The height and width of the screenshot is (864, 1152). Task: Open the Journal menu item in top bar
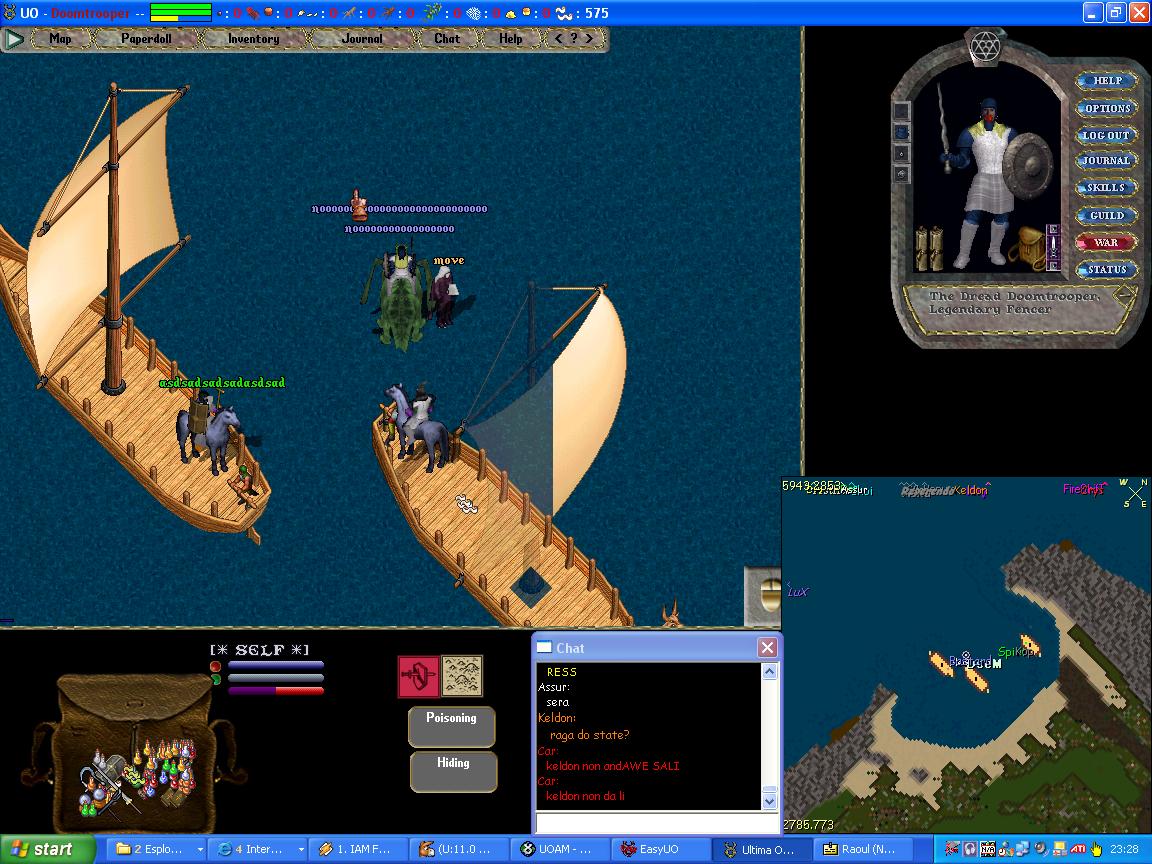tap(362, 39)
